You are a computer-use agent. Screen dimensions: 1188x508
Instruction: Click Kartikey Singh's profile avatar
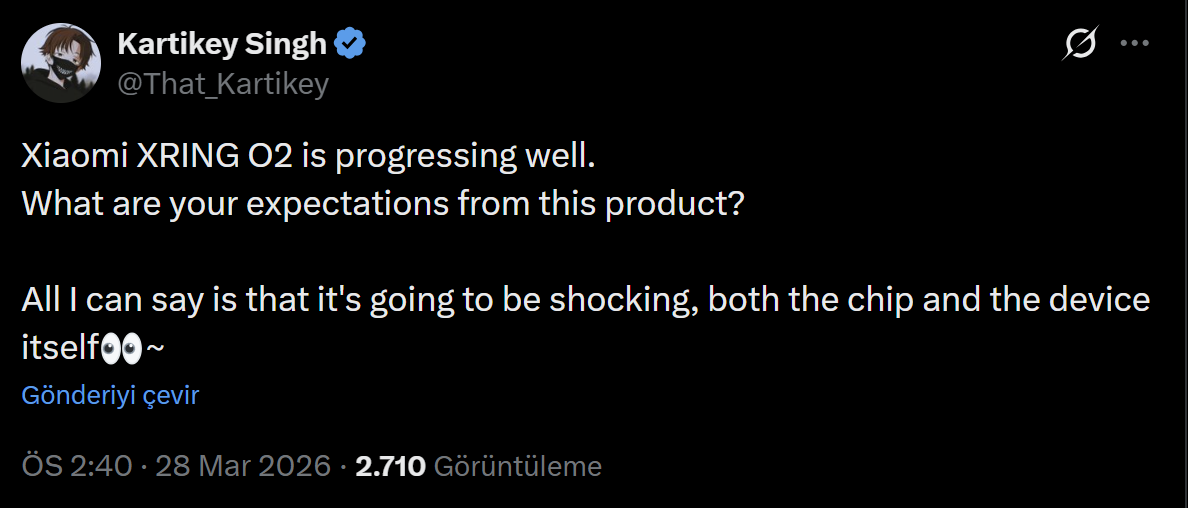(x=60, y=63)
